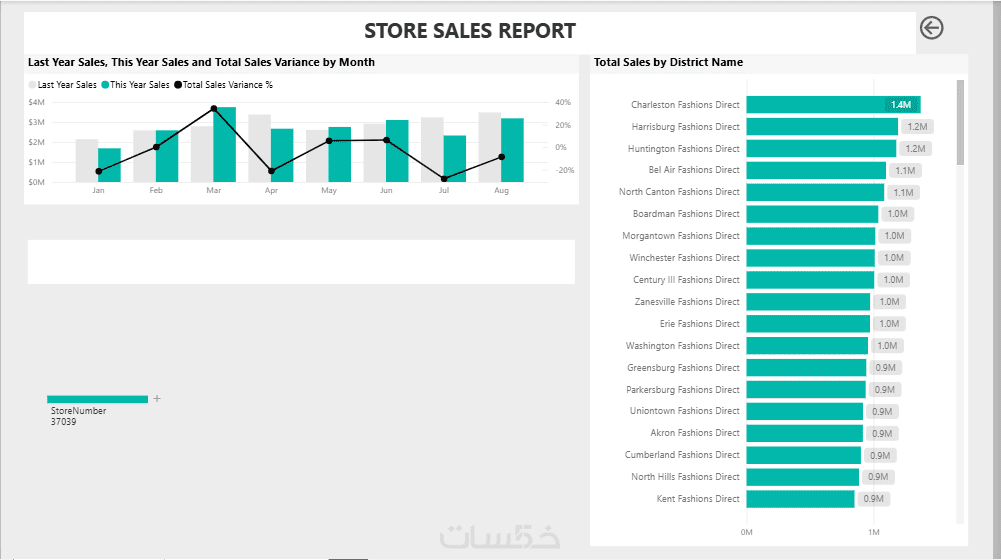Click the Charleston Fashions Direct bar

[832, 105]
